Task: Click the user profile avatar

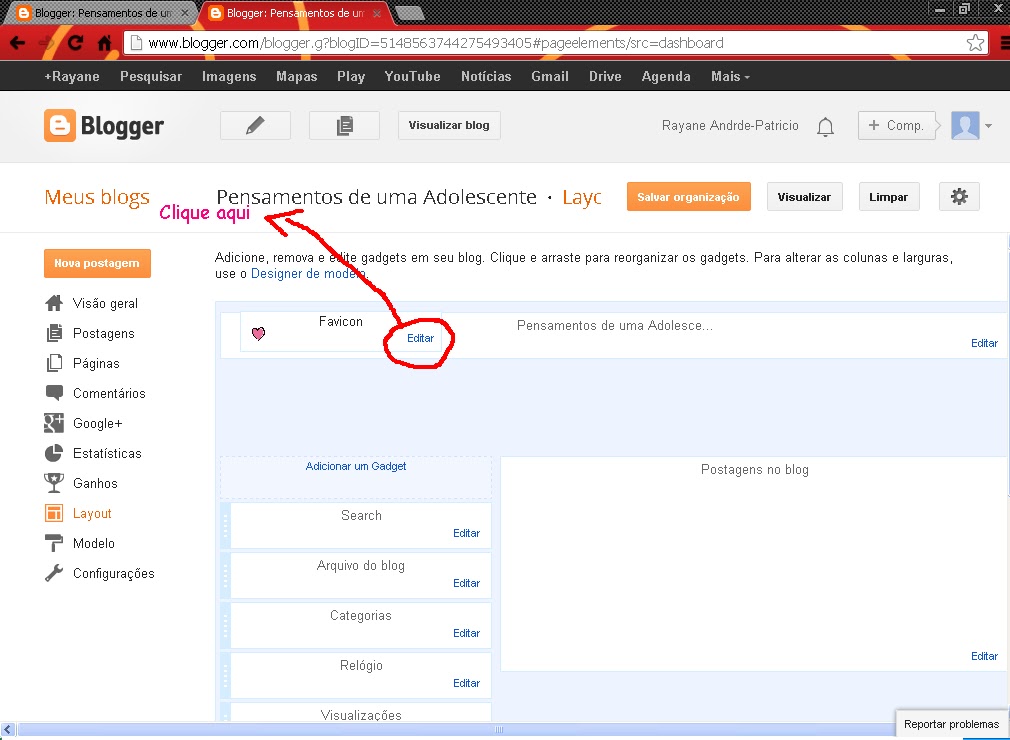Action: click(x=965, y=126)
